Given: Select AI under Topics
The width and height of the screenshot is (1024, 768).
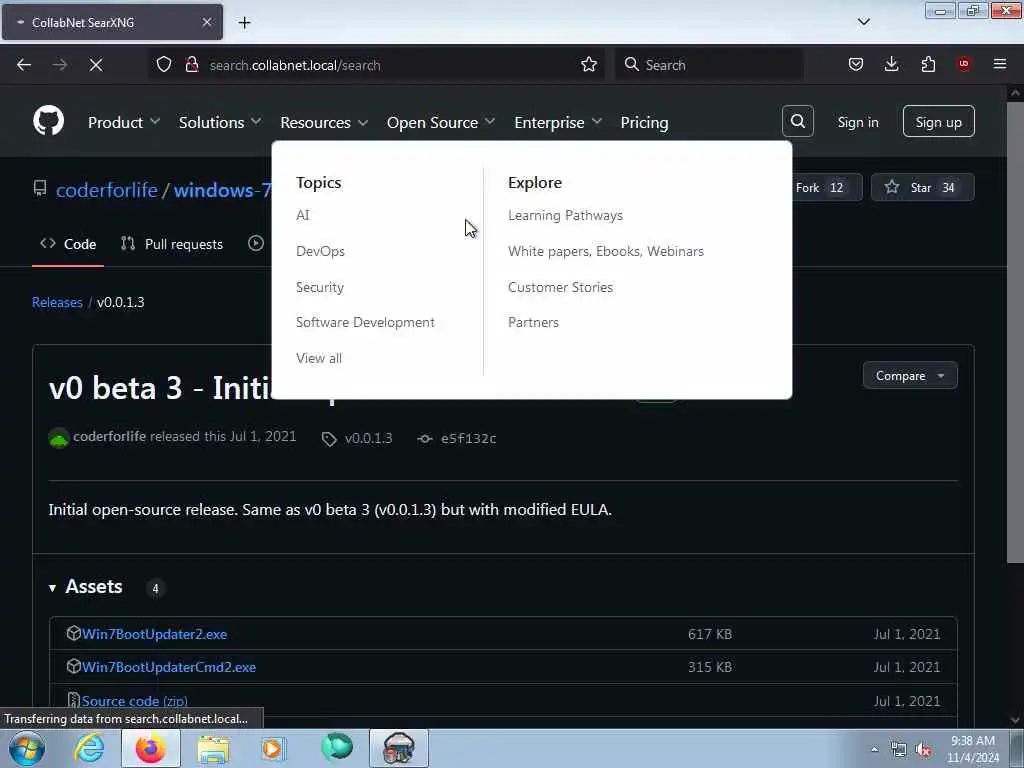Looking at the screenshot, I should (302, 215).
